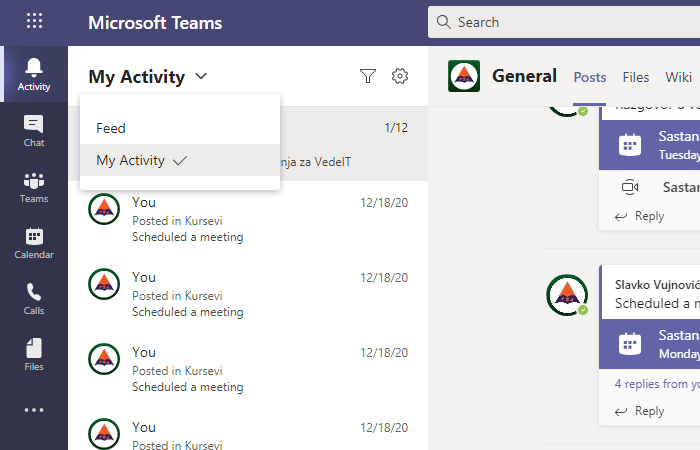Select Feed from the dropdown menu
700x450 pixels.
[111, 128]
